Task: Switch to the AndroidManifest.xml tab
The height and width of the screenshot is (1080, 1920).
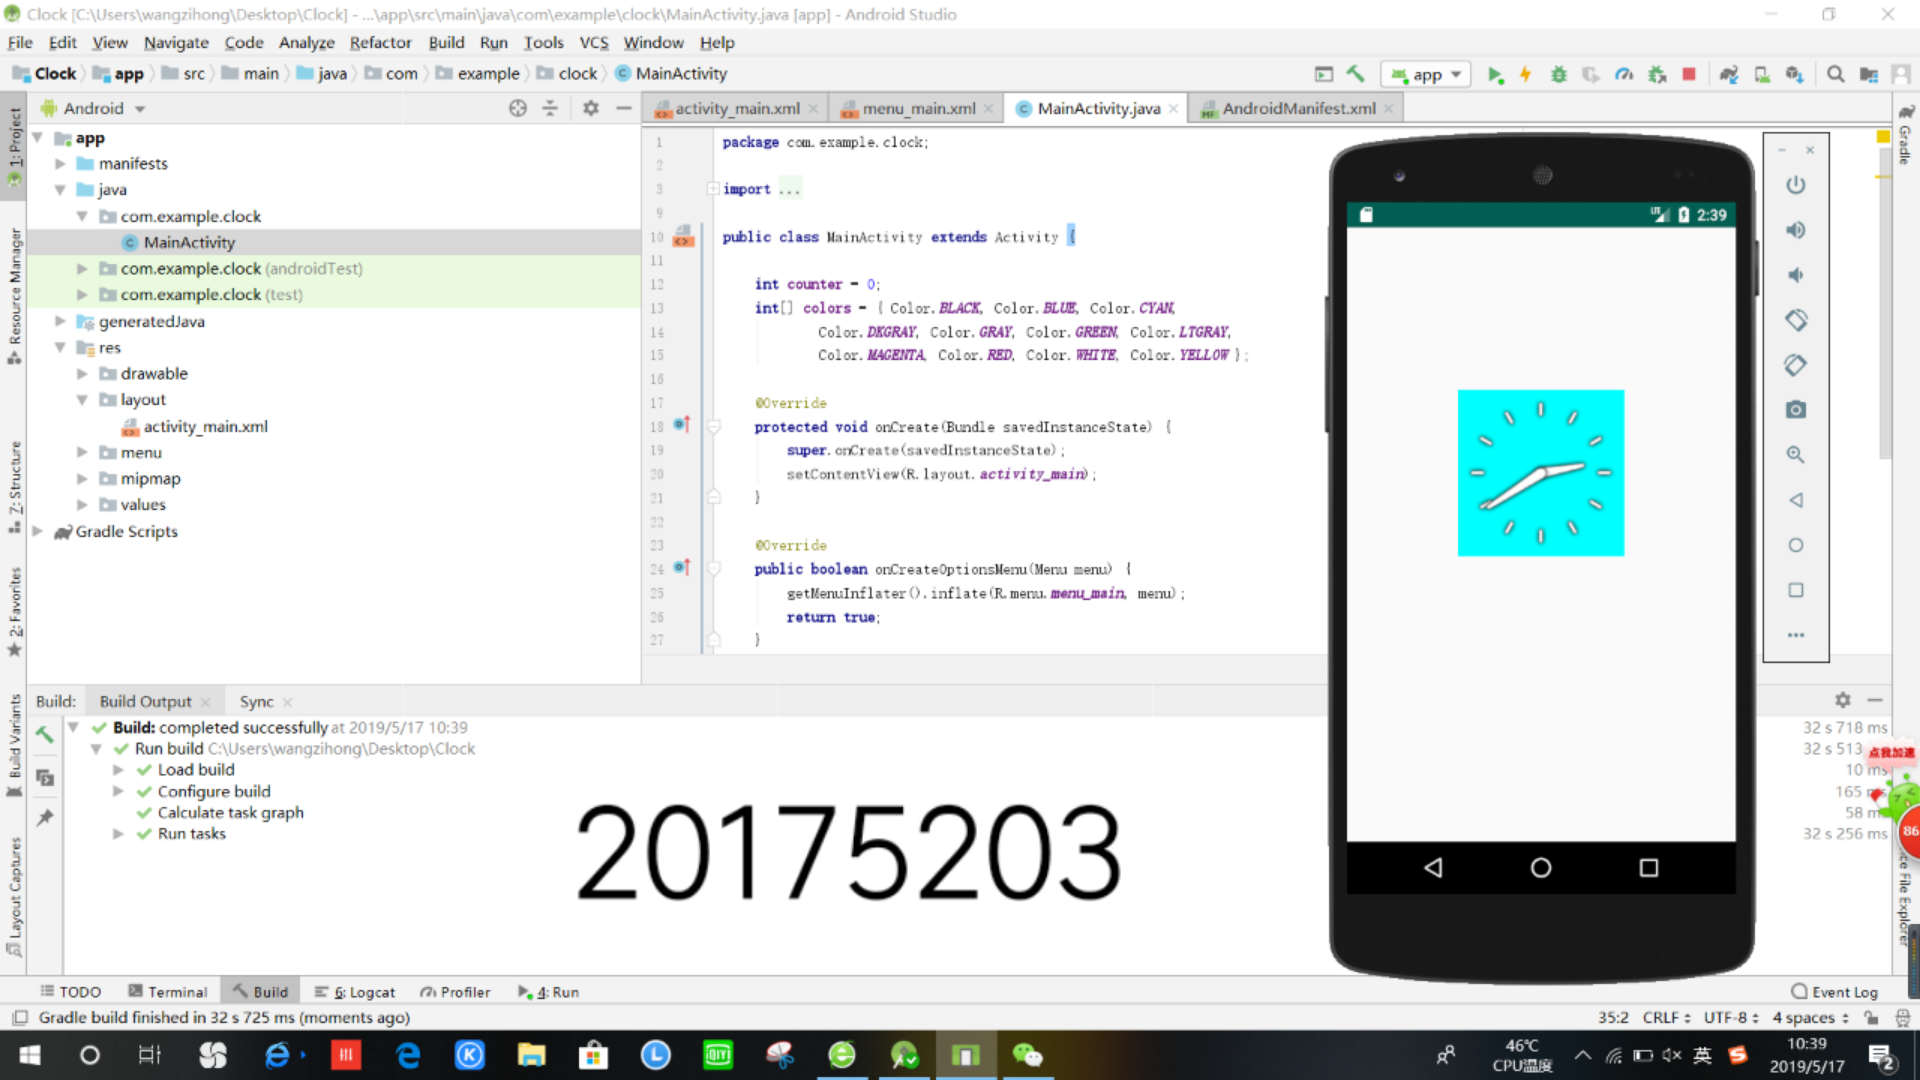Action: point(1297,108)
